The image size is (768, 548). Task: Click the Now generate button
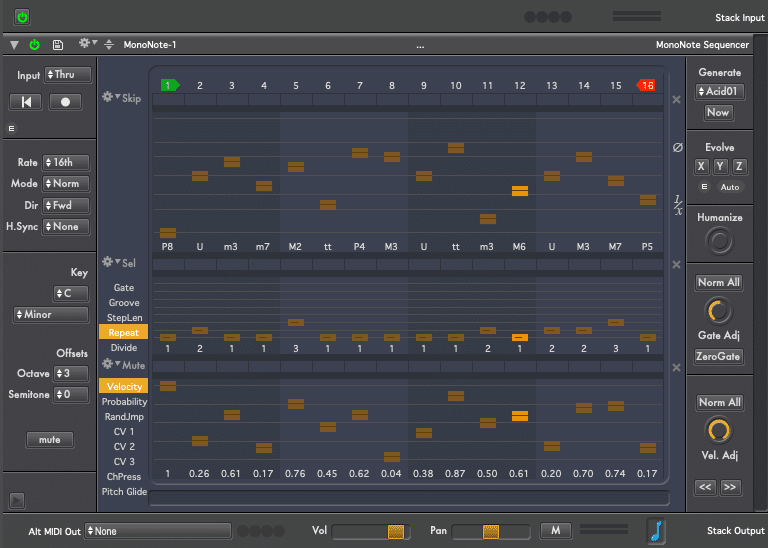click(719, 113)
